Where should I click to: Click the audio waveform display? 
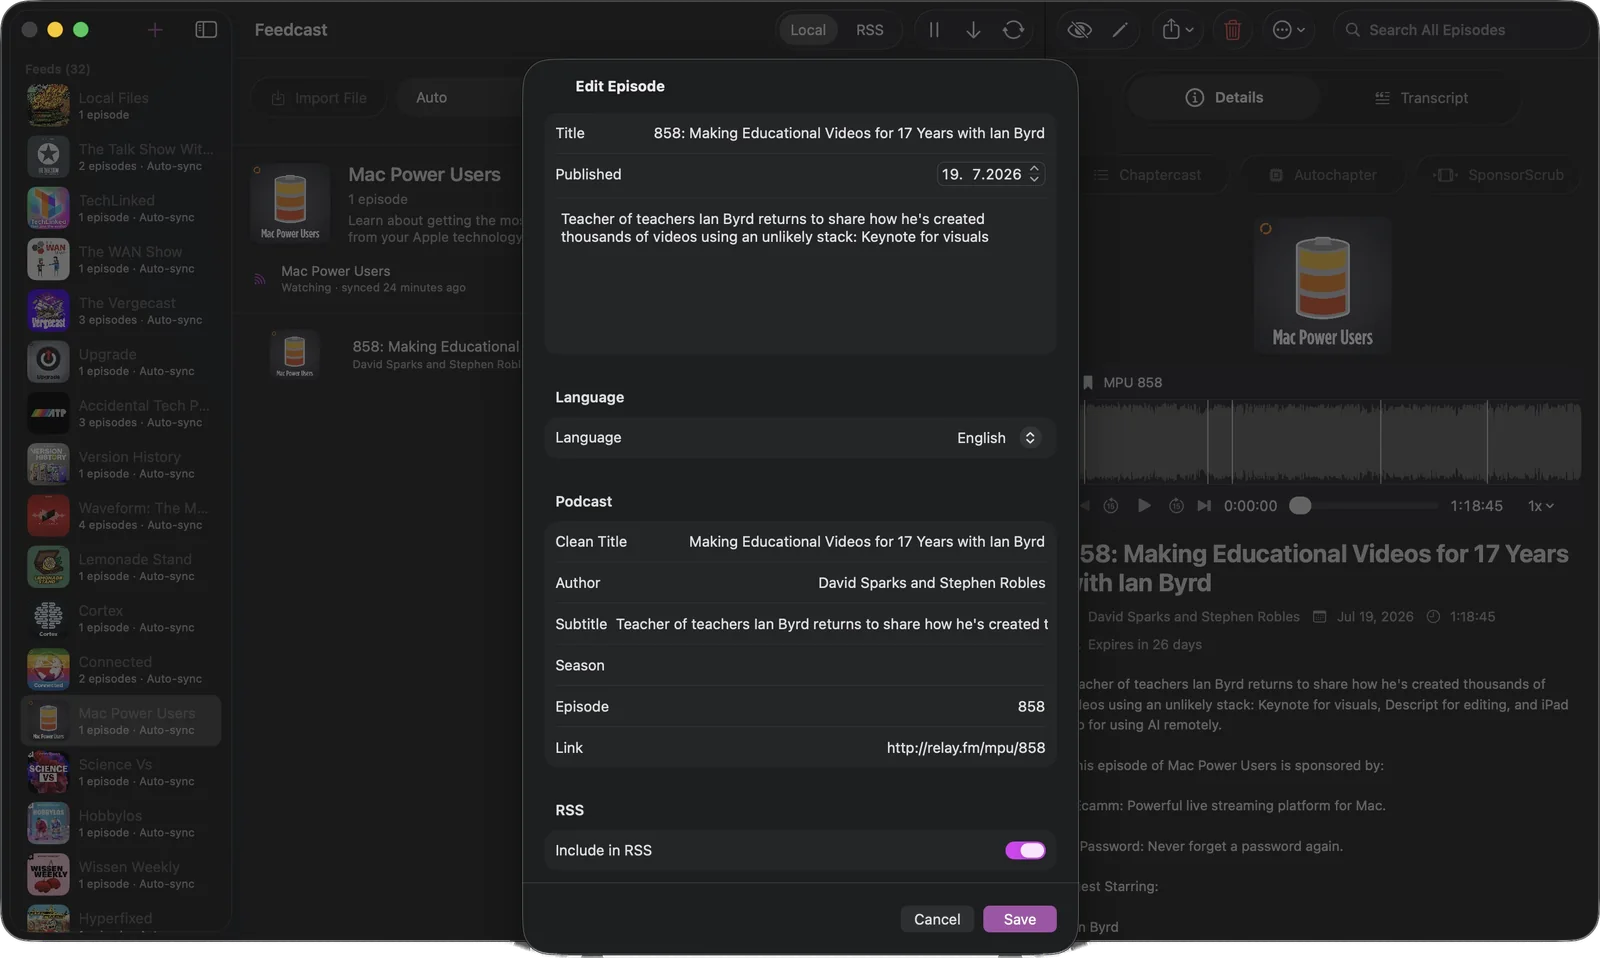(x=1332, y=441)
